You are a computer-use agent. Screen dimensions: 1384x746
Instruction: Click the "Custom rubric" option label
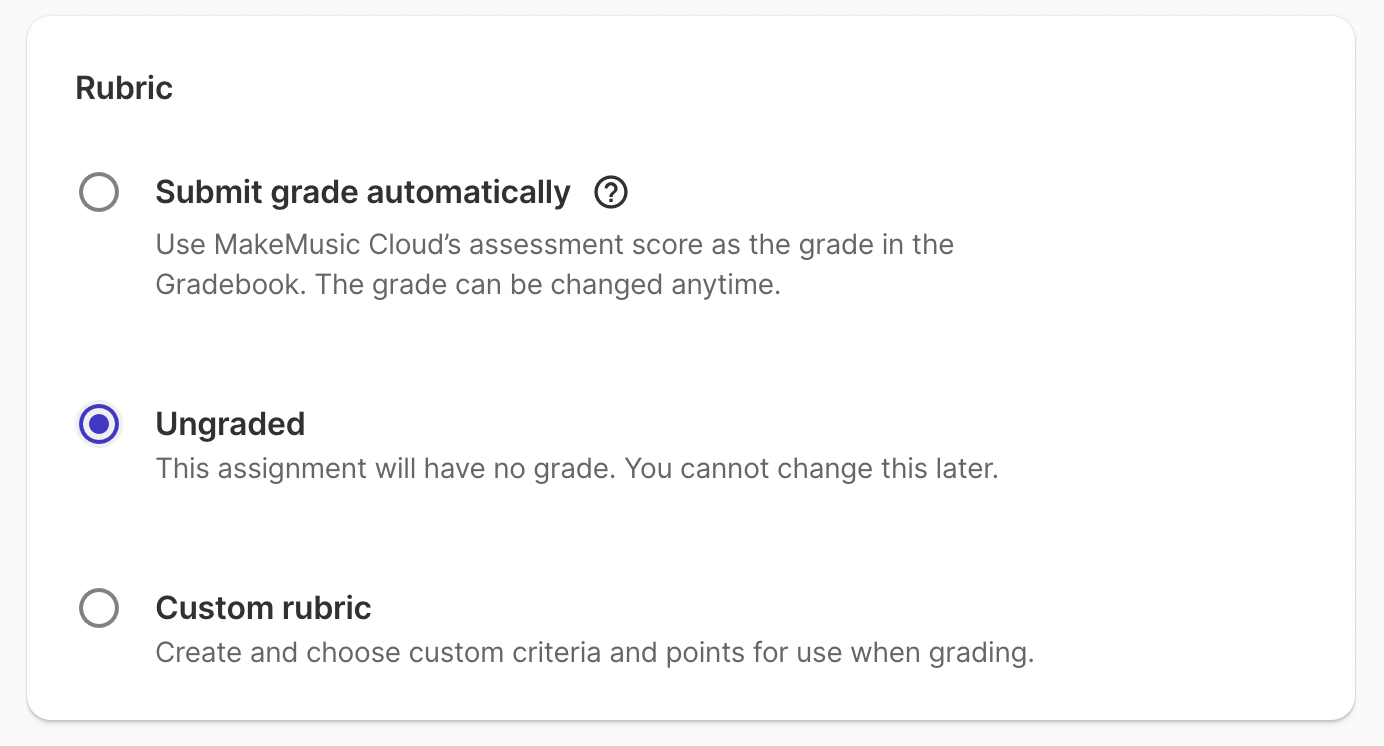[x=263, y=608]
